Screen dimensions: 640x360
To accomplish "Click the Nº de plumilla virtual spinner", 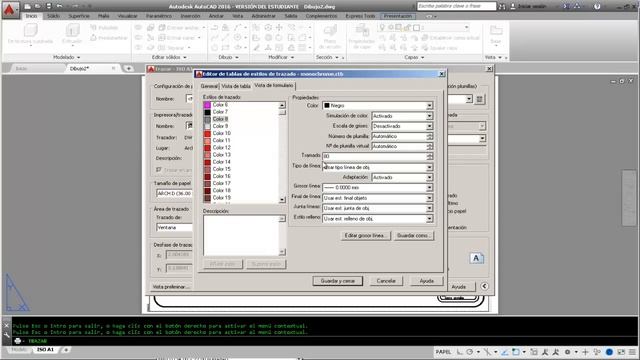I will click(429, 146).
